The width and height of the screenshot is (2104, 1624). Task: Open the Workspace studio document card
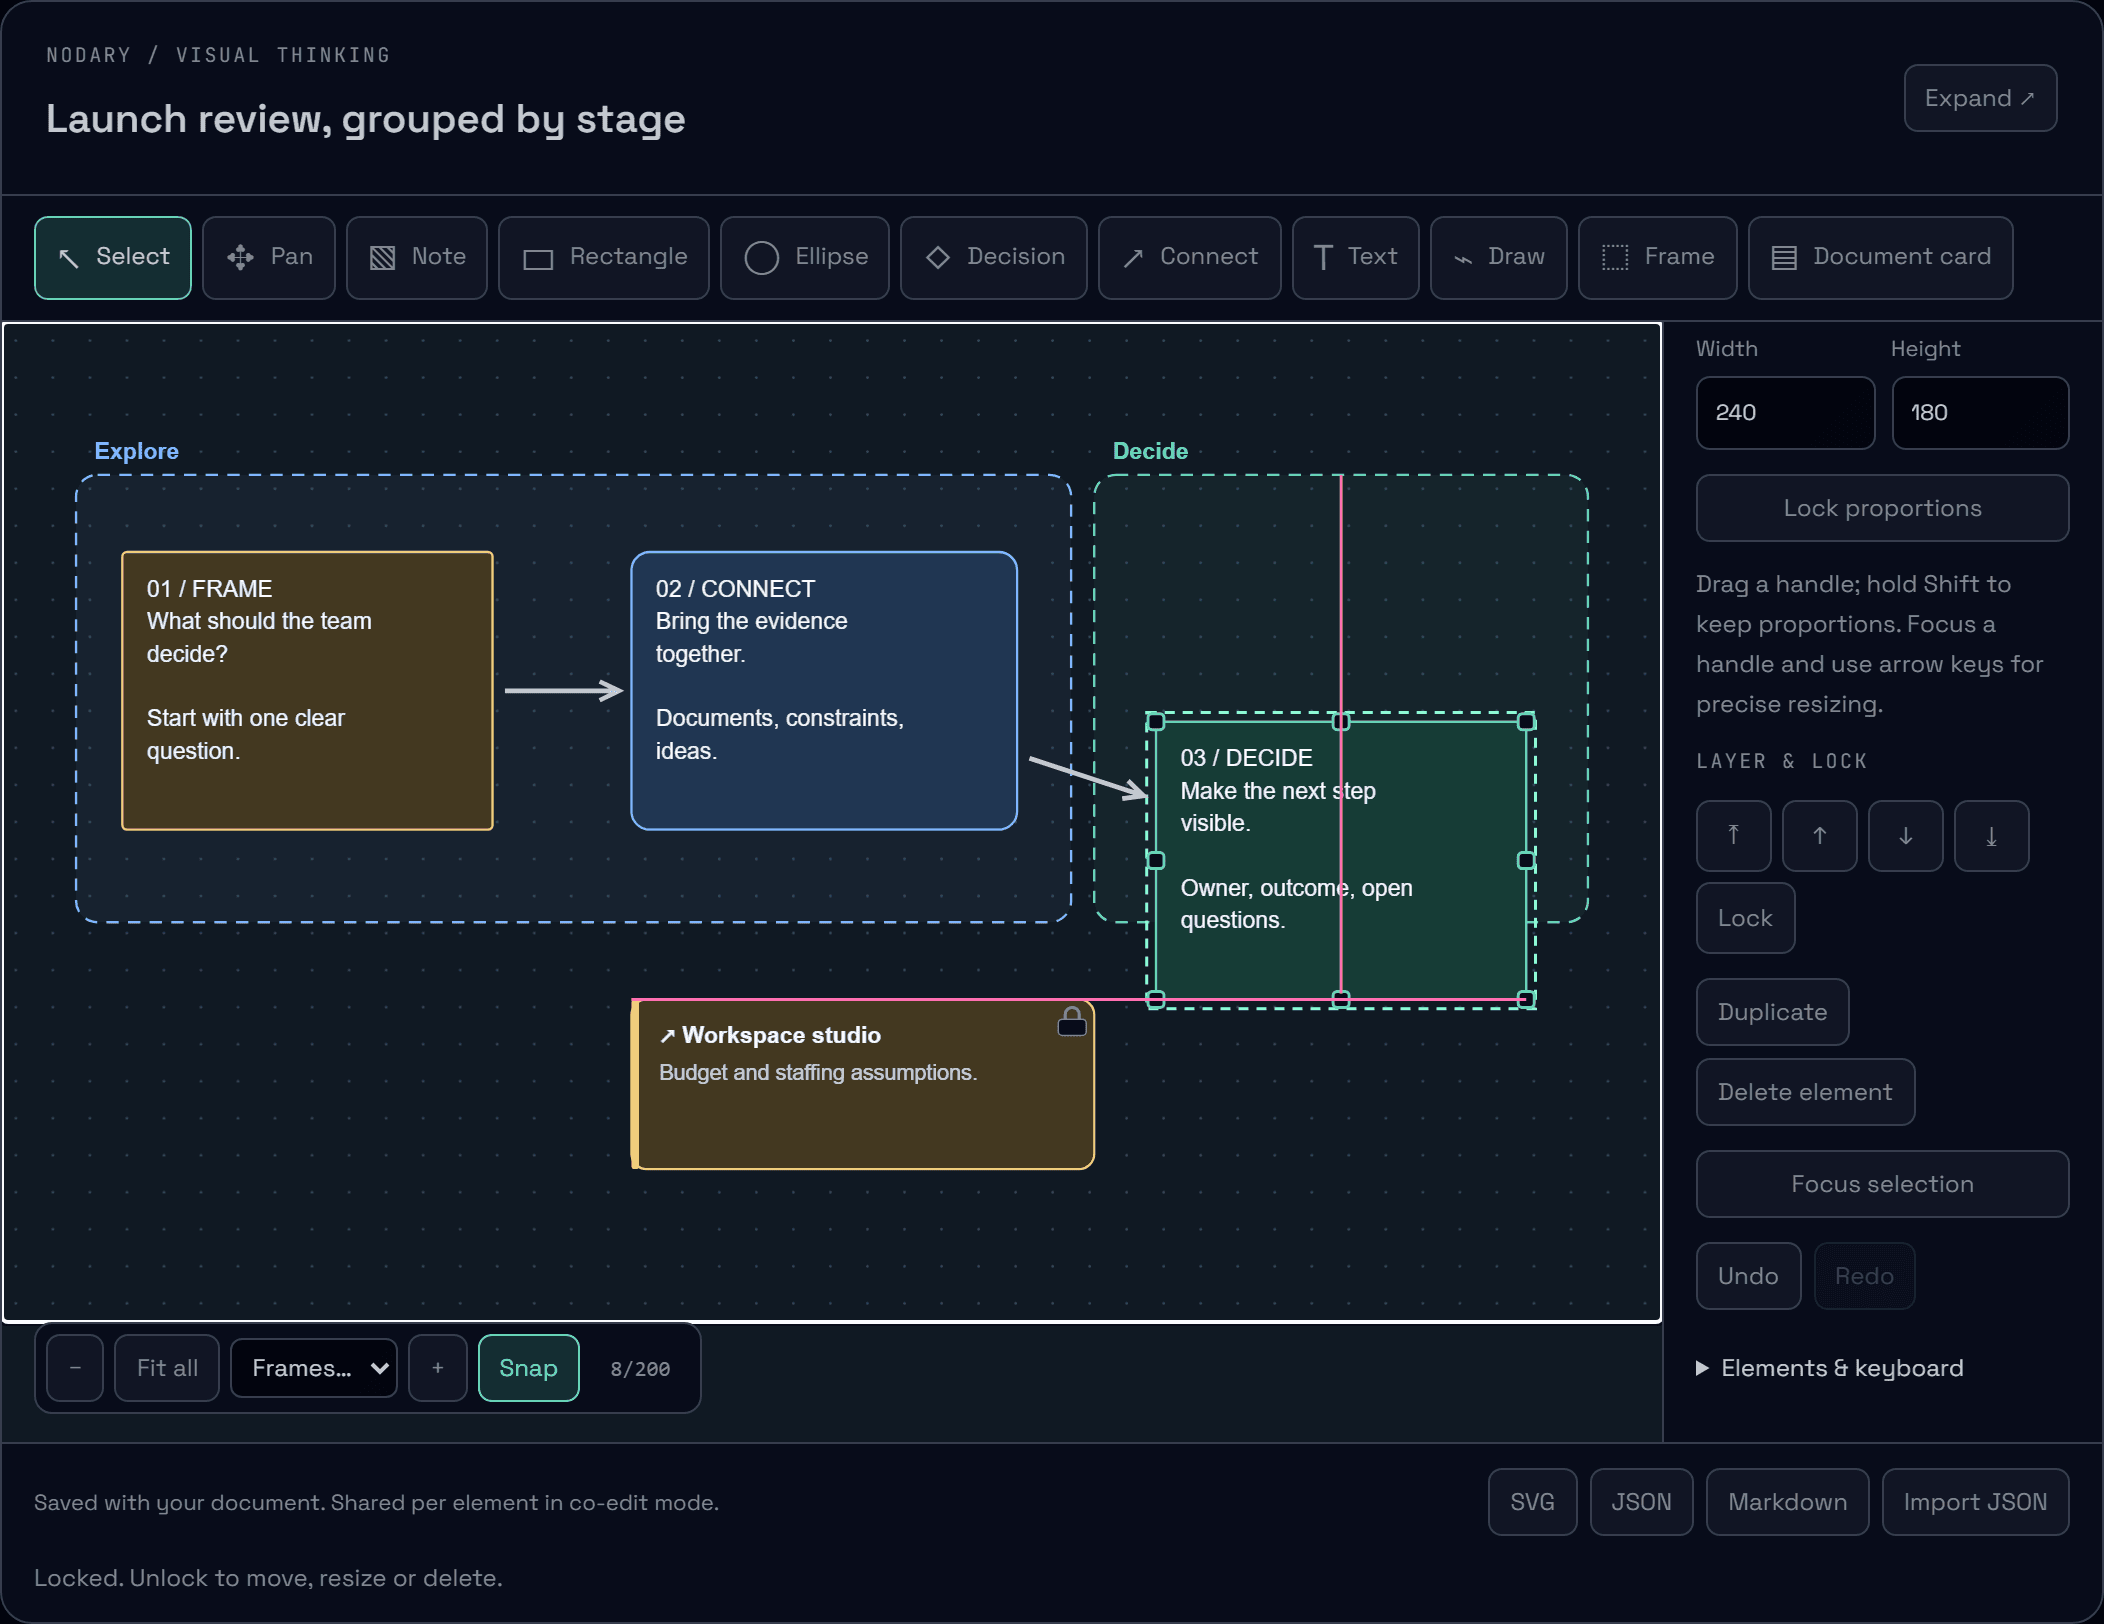pyautogui.click(x=864, y=1085)
